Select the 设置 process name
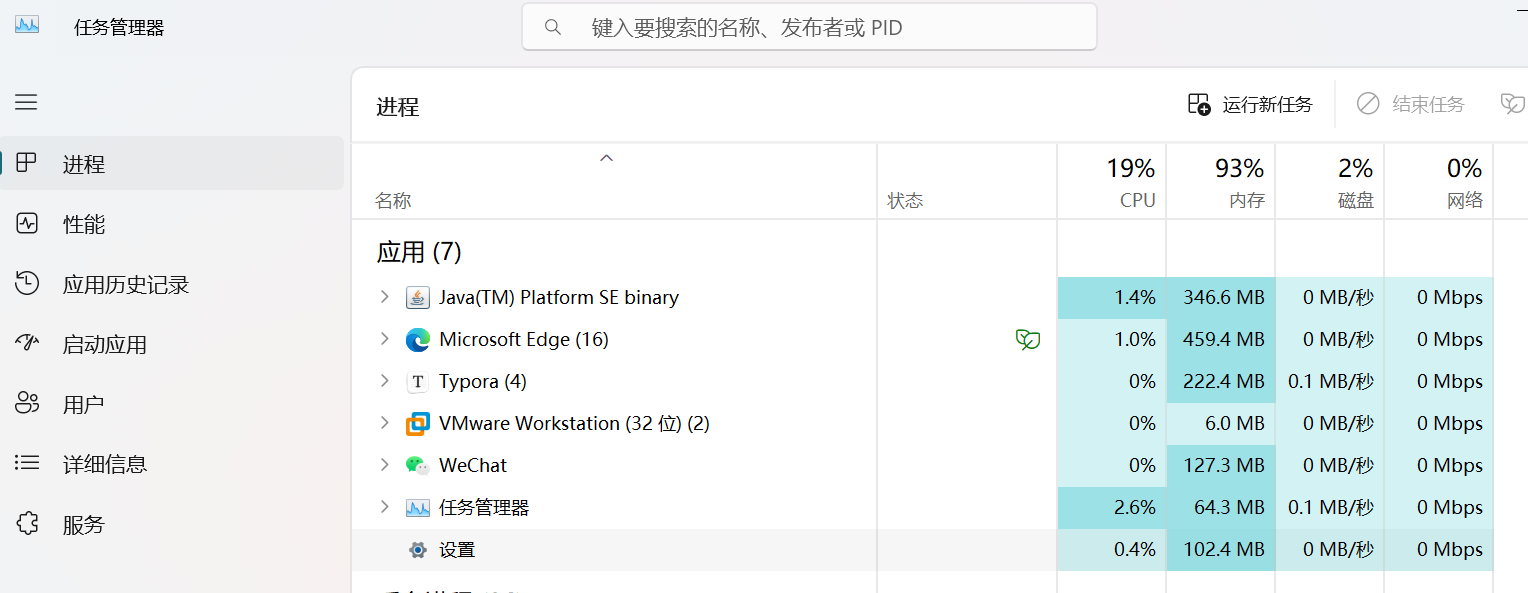1528x593 pixels. tap(457, 550)
